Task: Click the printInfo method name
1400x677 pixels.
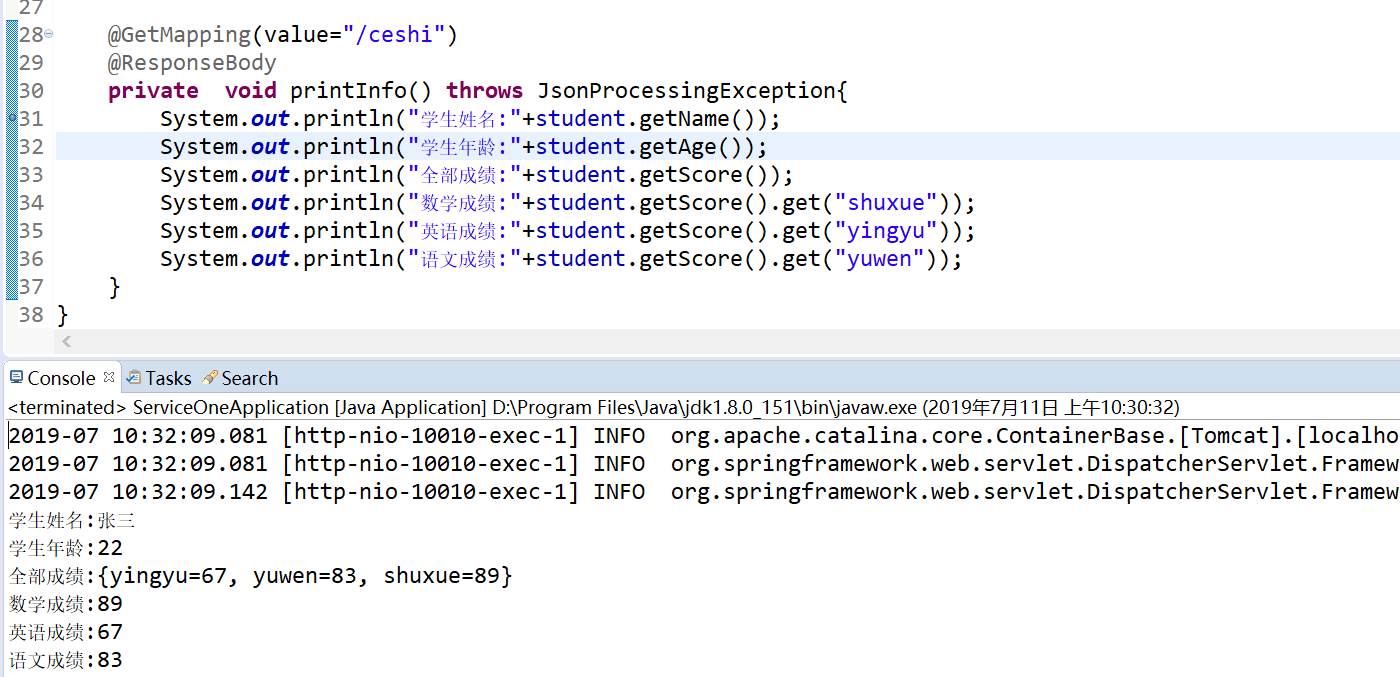Action: pyautogui.click(x=348, y=91)
